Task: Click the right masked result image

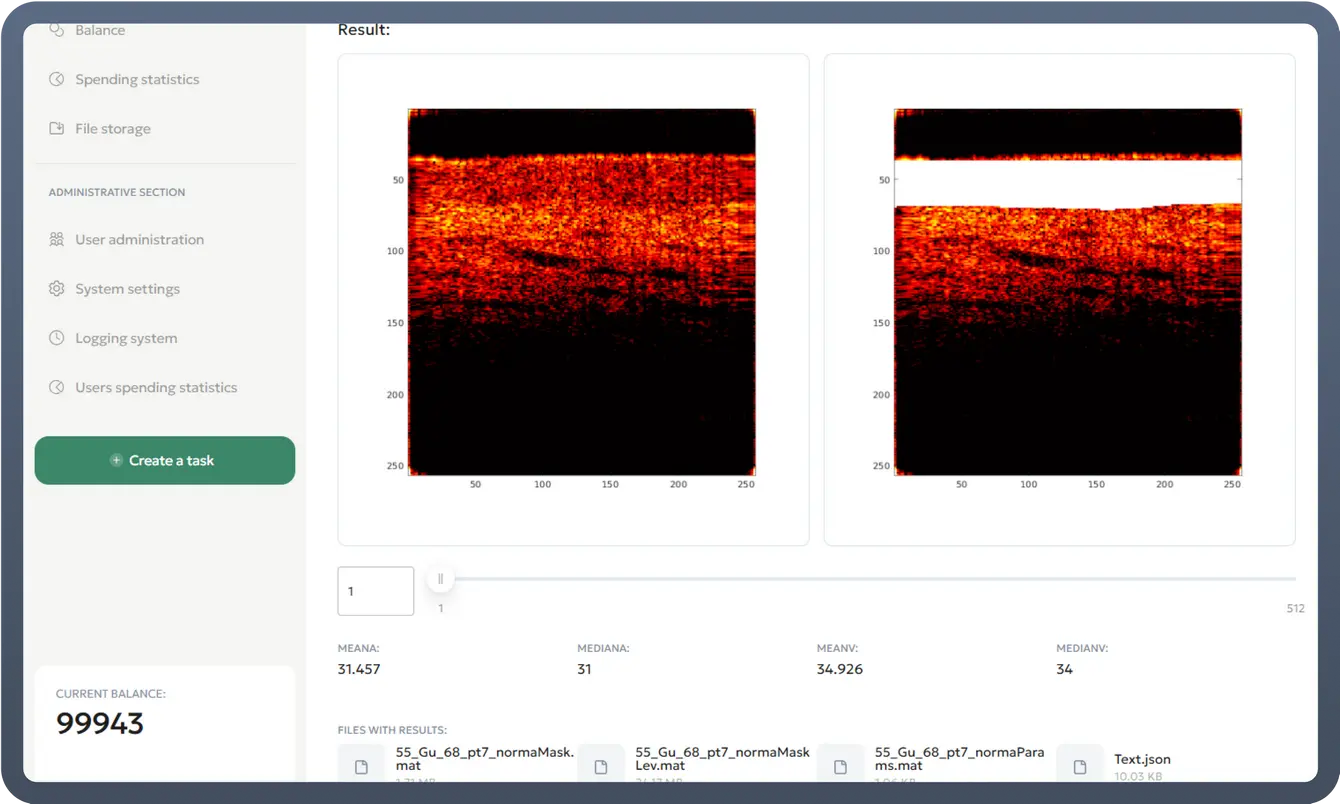Action: pos(1067,292)
